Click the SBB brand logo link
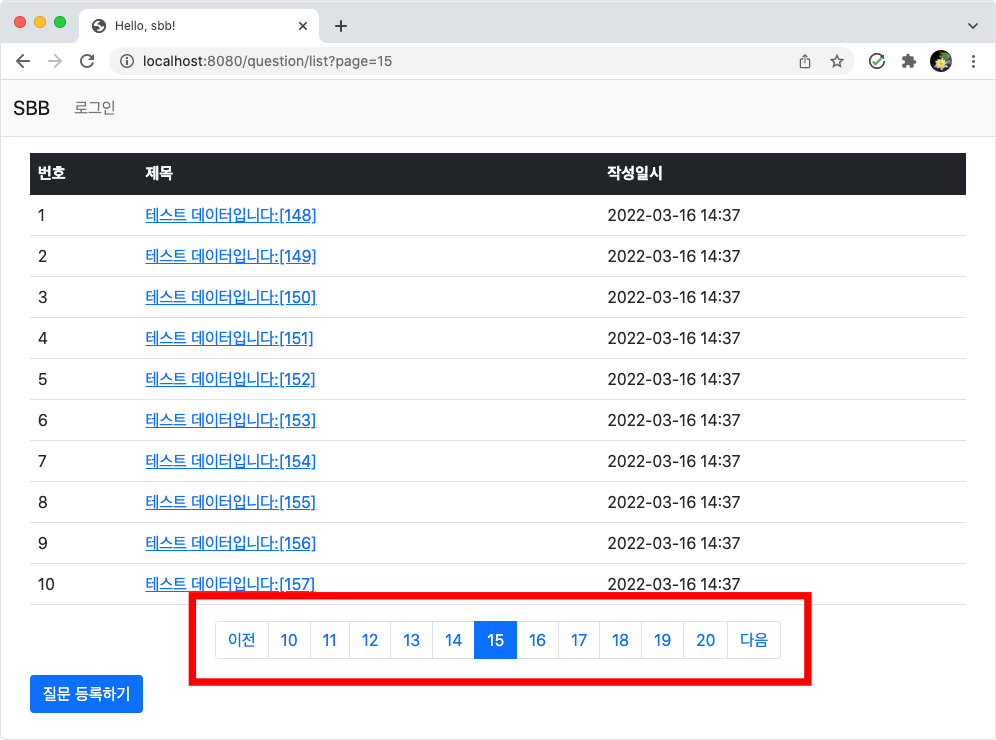 point(31,108)
